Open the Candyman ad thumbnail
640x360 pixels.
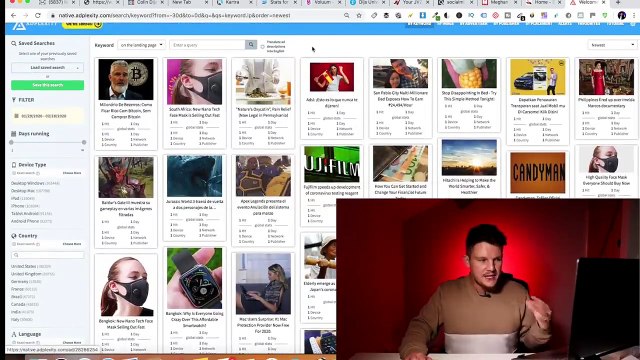click(x=538, y=173)
